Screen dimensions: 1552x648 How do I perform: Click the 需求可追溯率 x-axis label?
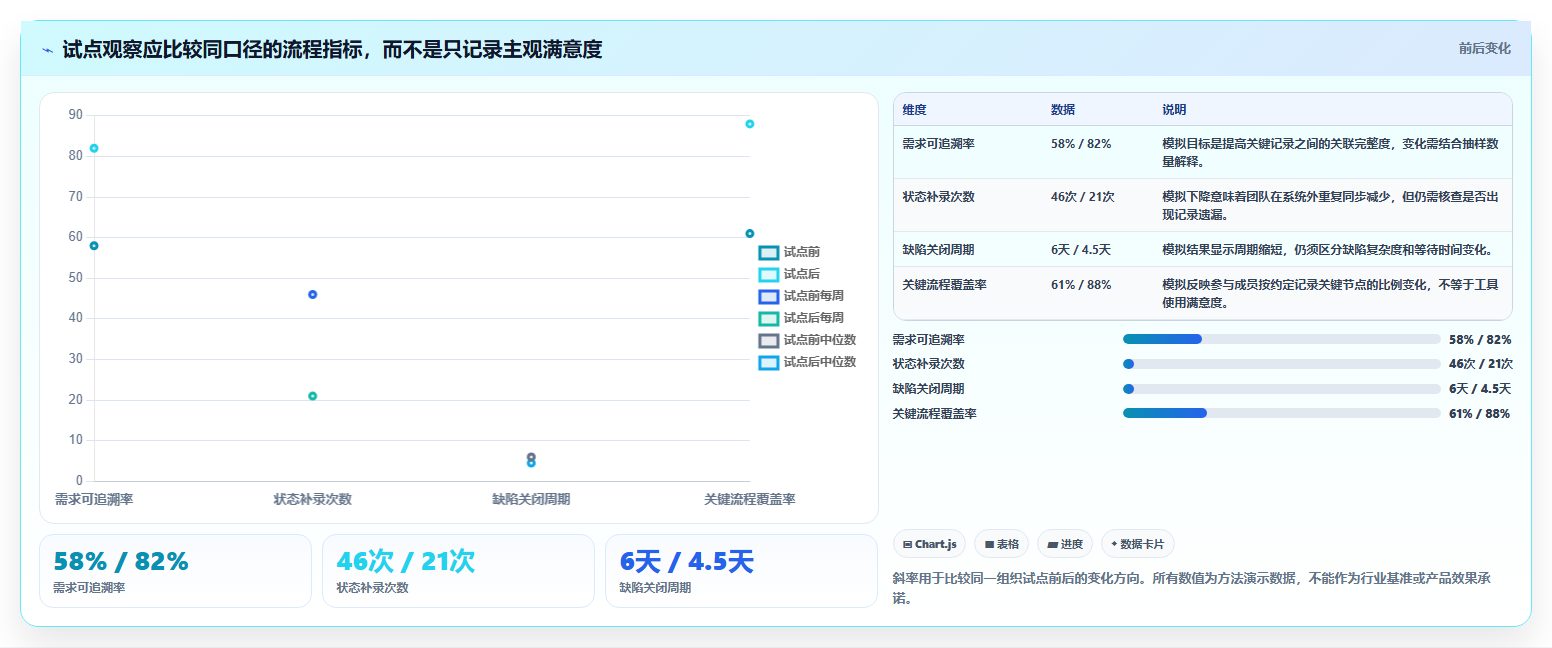tap(94, 499)
